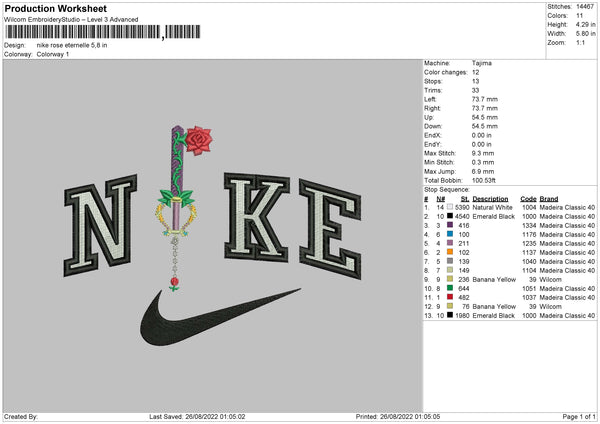Click 'Wilcom EmbroideryStudio – Level 3 Advanced' text
Screen dimensions: 600x424
tap(71, 20)
